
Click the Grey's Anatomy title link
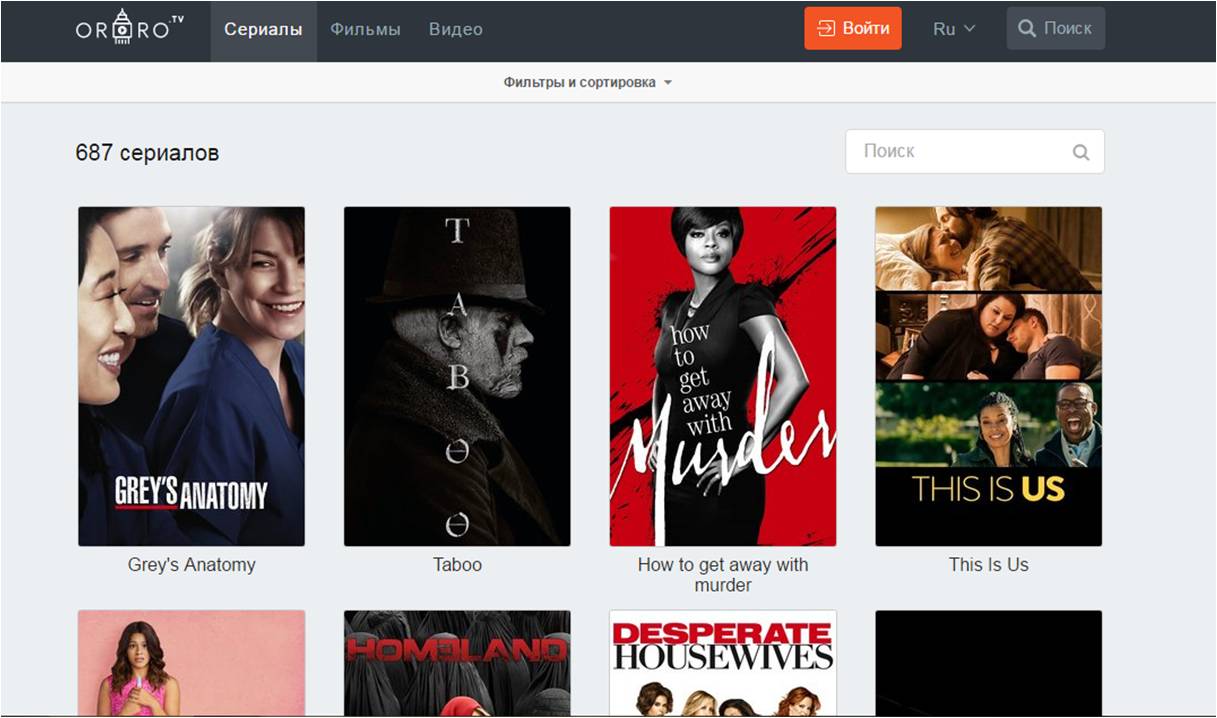click(x=191, y=565)
